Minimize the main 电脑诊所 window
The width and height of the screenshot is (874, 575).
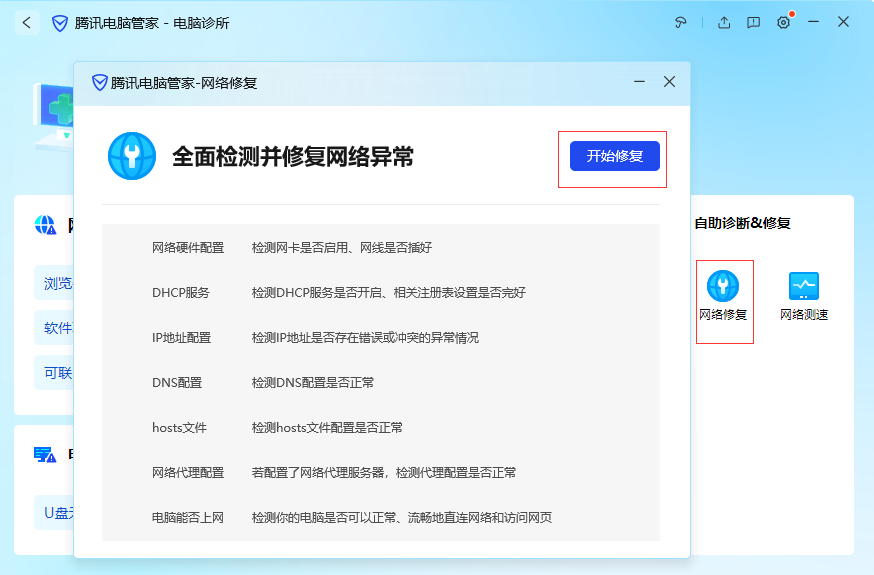point(813,22)
